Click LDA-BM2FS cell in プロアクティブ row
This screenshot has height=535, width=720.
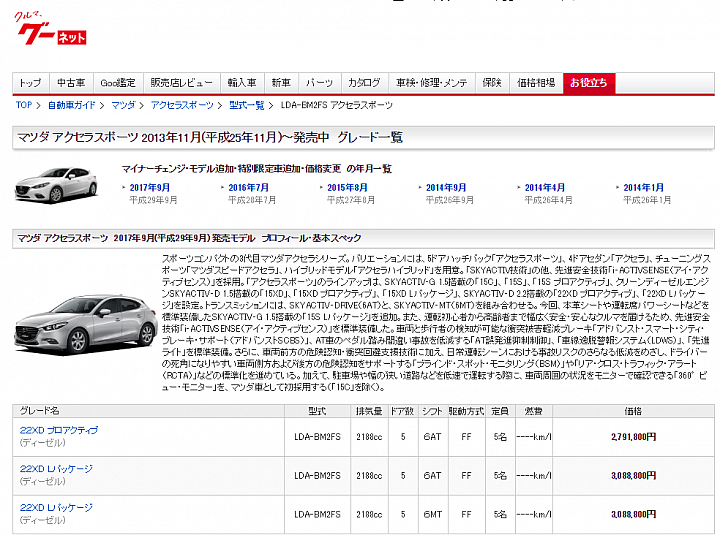coord(317,437)
